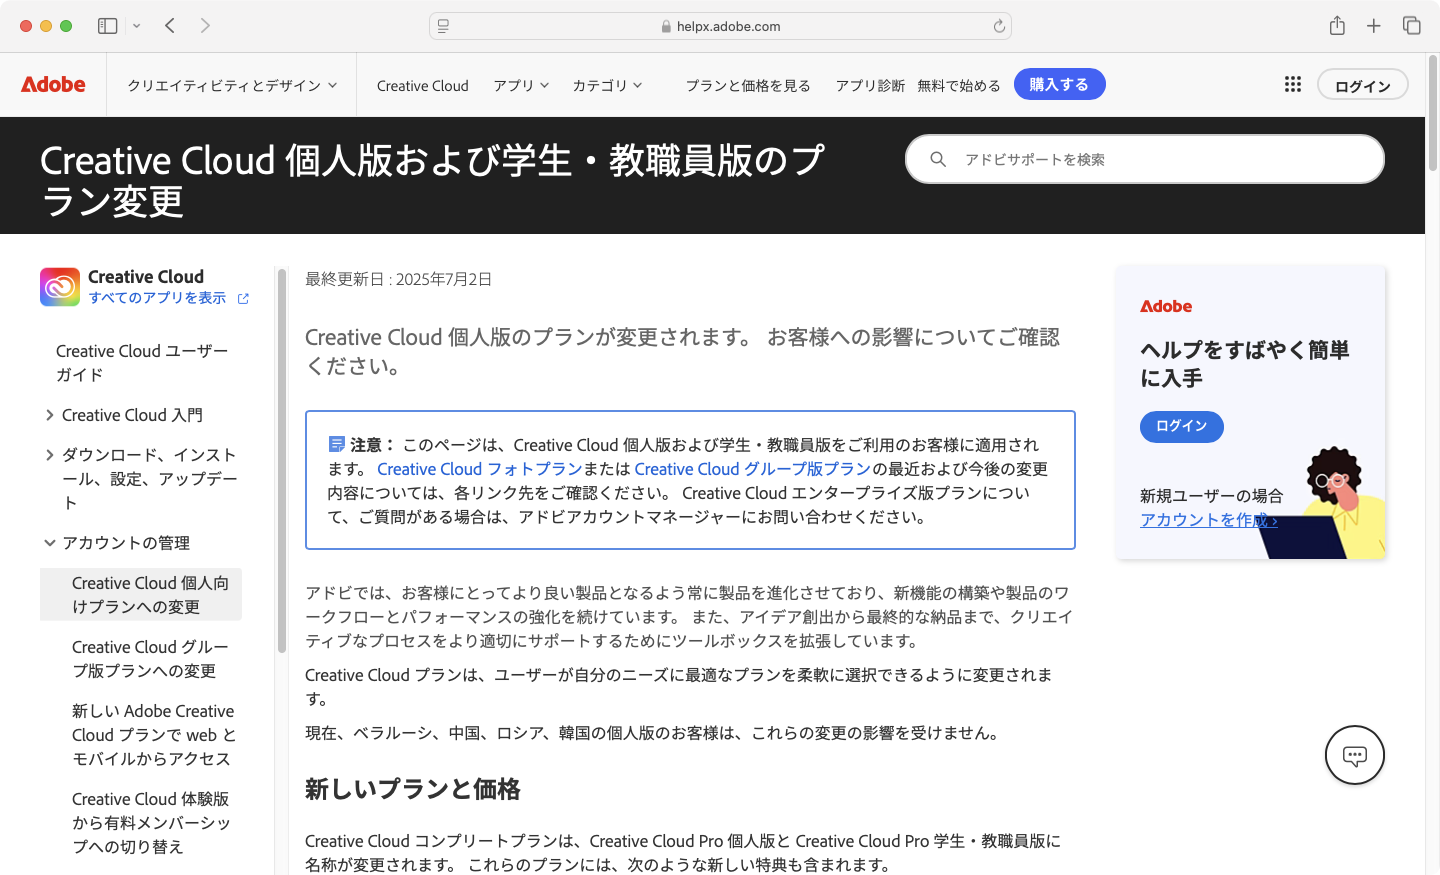Open the アプリ dropdown in the navigation

[521, 85]
